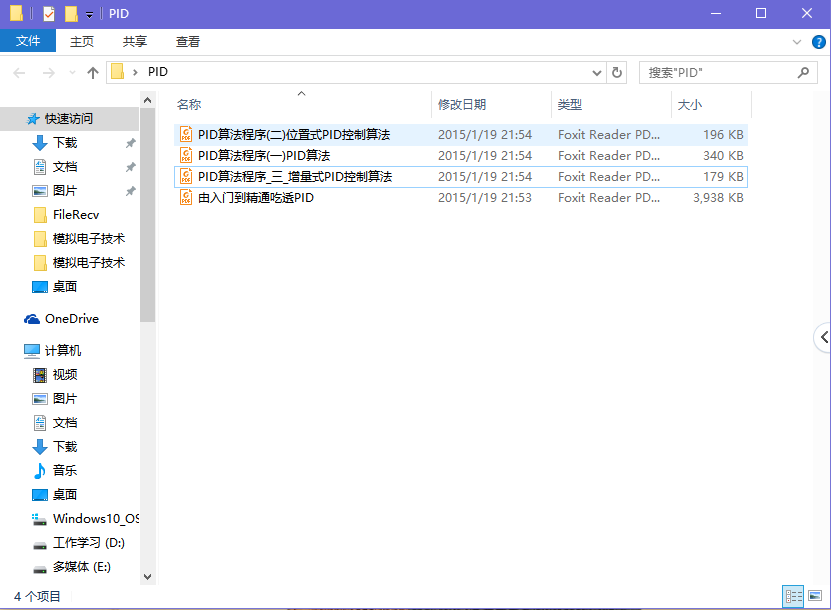Image resolution: width=831 pixels, height=610 pixels.
Task: Open the 多媒体 (E:) drive
Action: [x=82, y=567]
